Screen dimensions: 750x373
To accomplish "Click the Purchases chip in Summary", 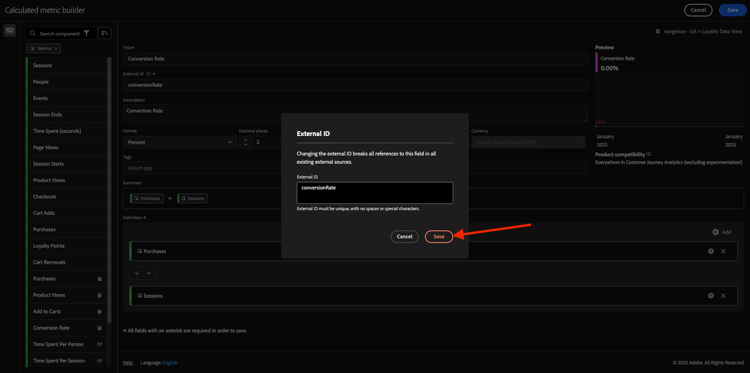I will 147,198.
